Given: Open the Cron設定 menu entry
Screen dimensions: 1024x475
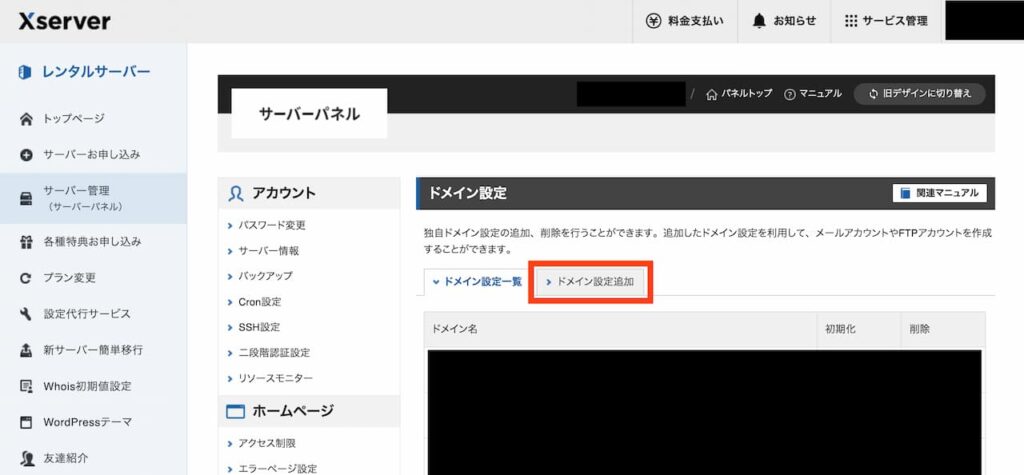Looking at the screenshot, I should [x=260, y=301].
